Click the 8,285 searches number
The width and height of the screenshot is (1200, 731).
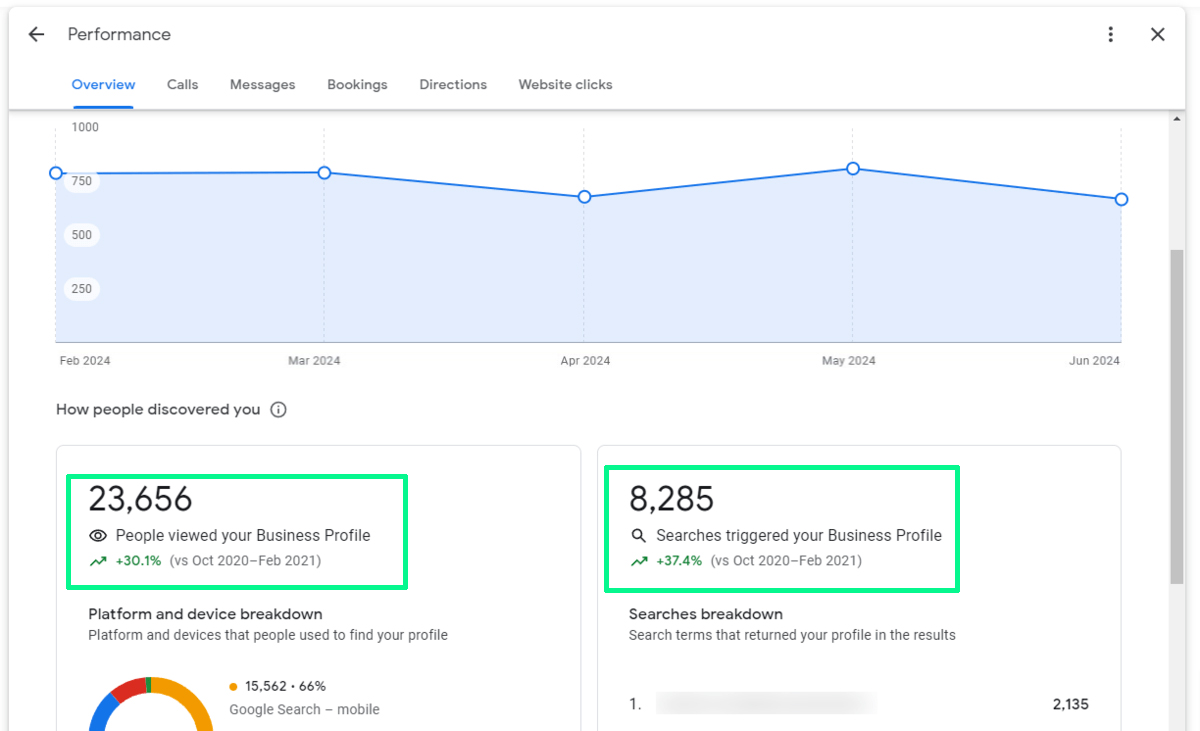[x=672, y=498]
